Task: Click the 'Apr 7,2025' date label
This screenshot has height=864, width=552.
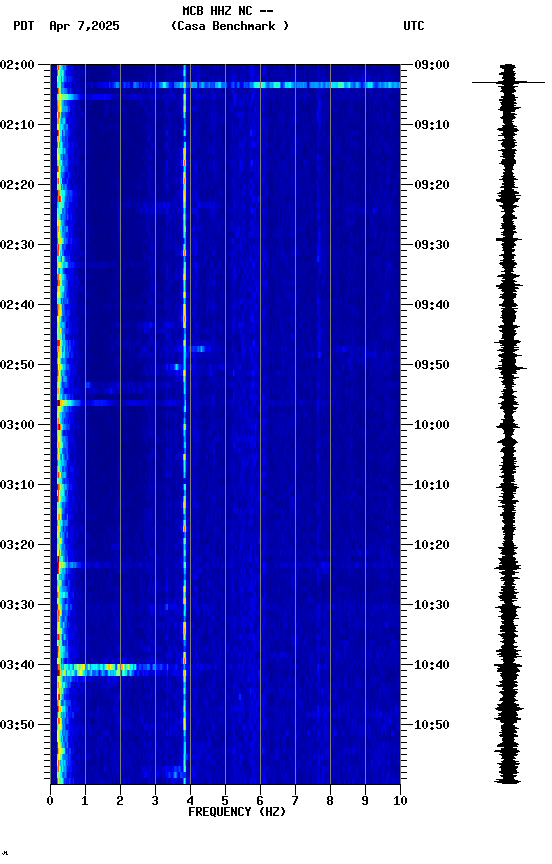Action: (x=84, y=26)
